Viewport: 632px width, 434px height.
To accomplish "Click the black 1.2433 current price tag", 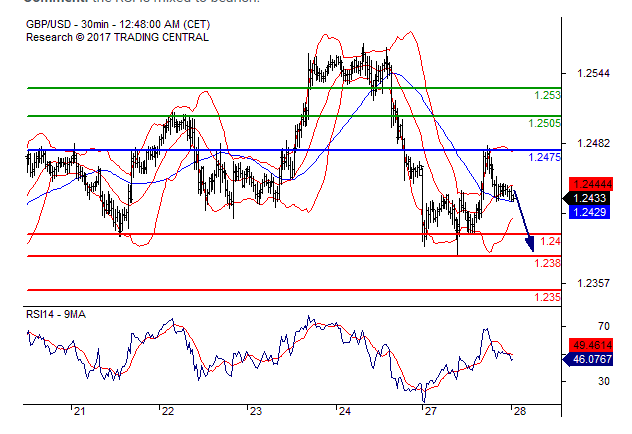I will click(x=588, y=198).
